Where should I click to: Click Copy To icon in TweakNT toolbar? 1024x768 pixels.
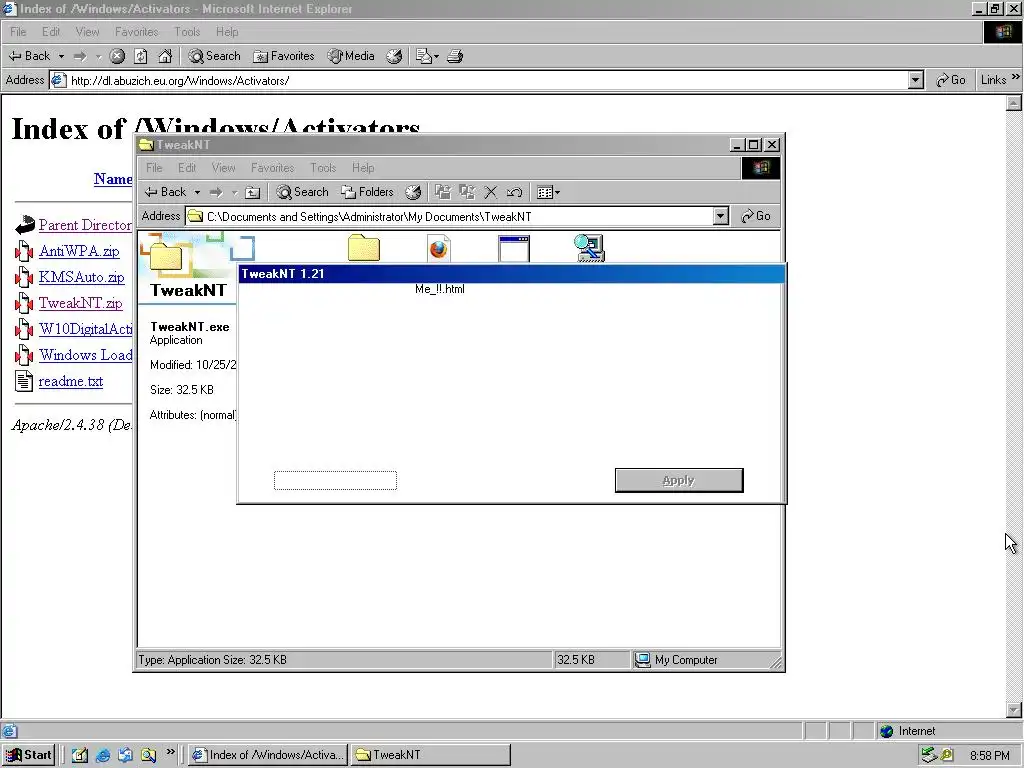(x=467, y=192)
